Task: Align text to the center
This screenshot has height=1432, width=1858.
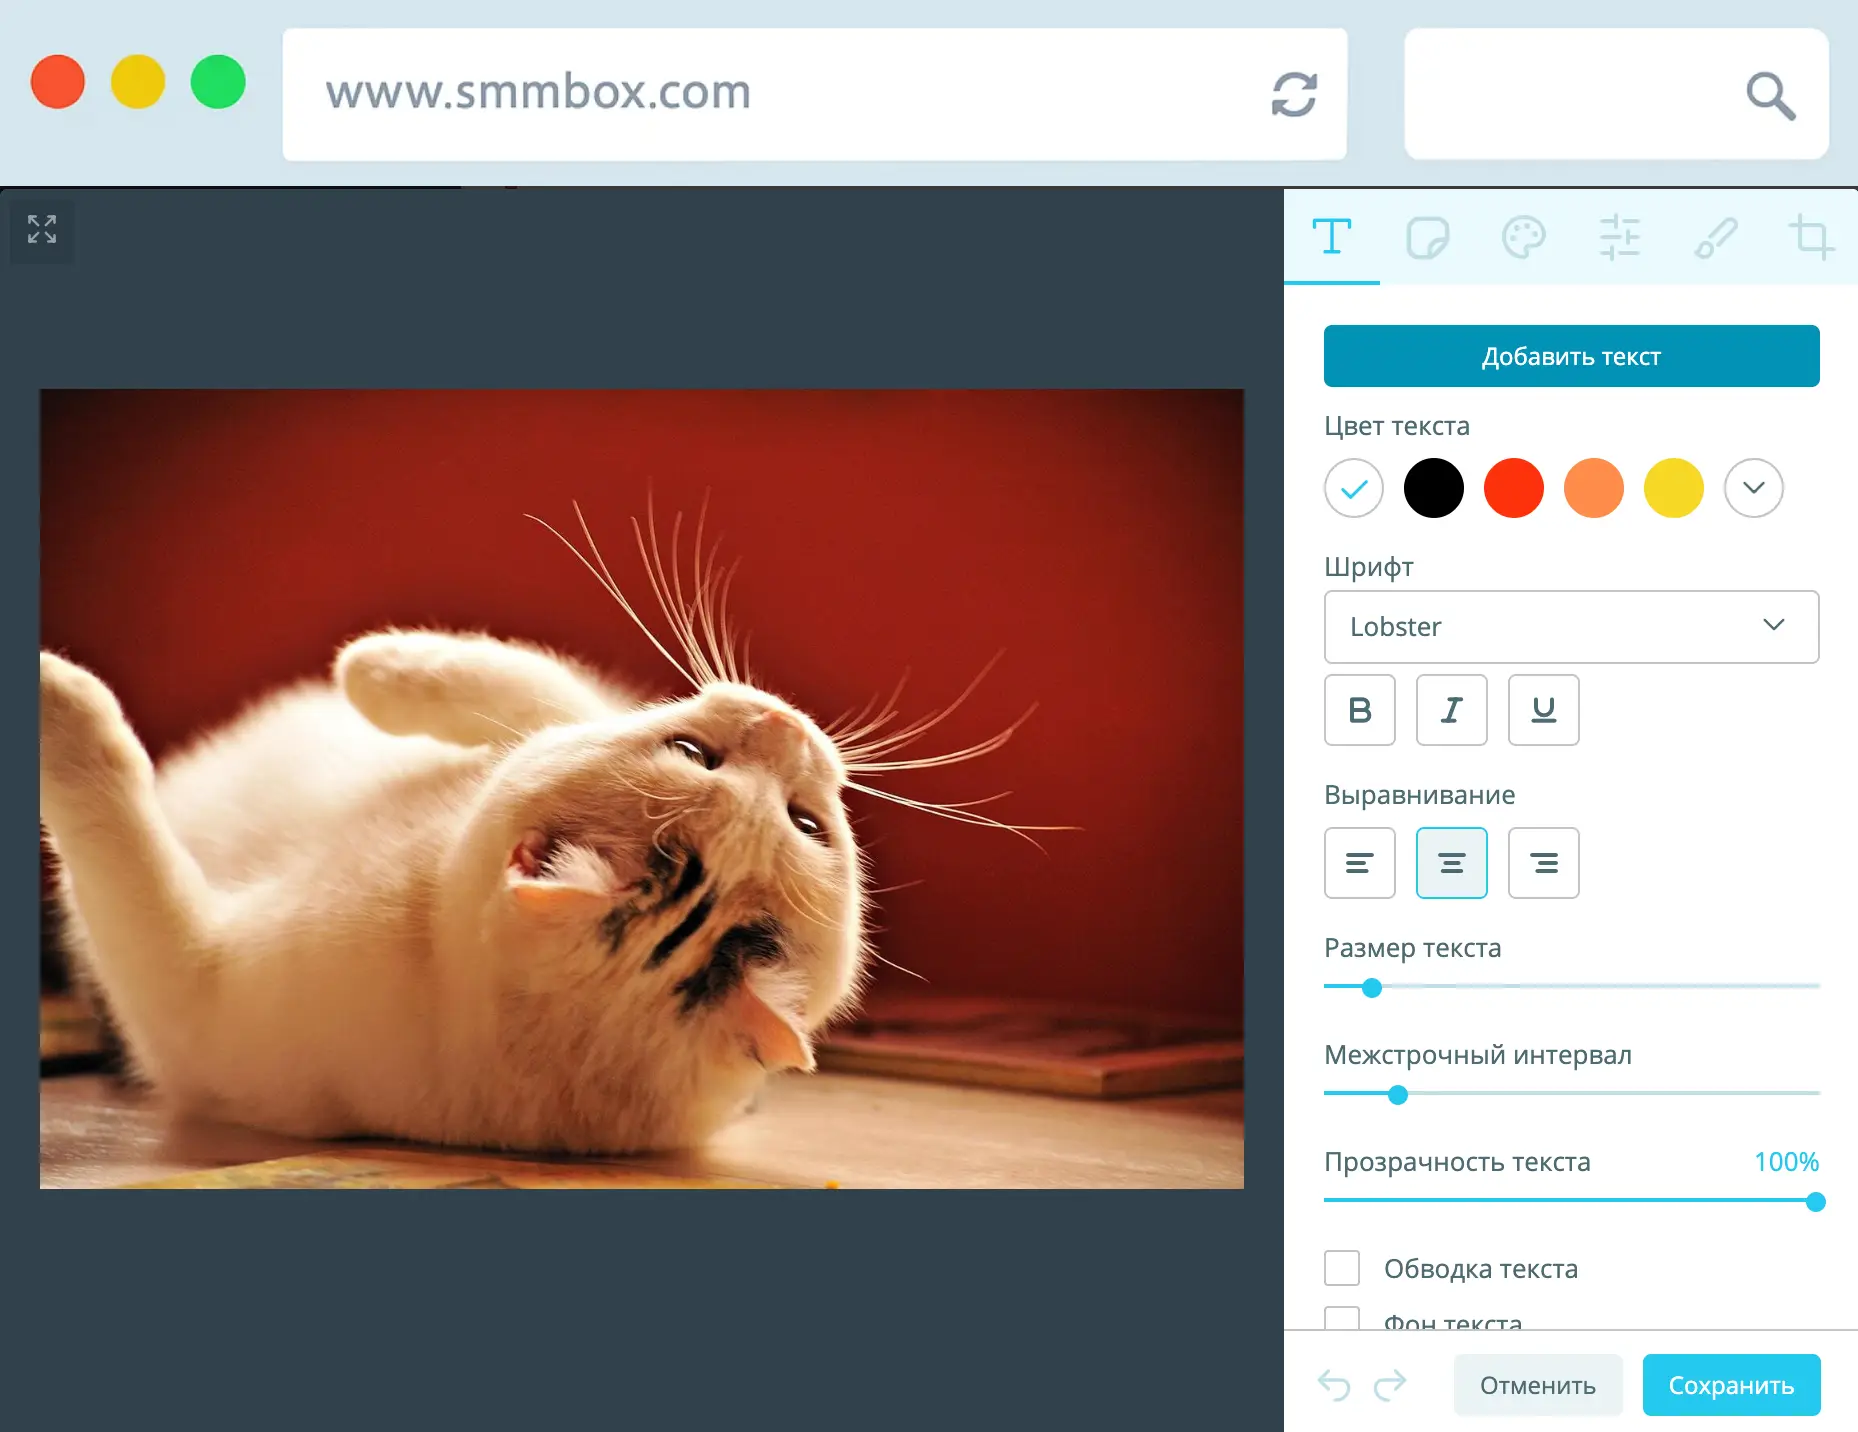Action: coord(1452,863)
